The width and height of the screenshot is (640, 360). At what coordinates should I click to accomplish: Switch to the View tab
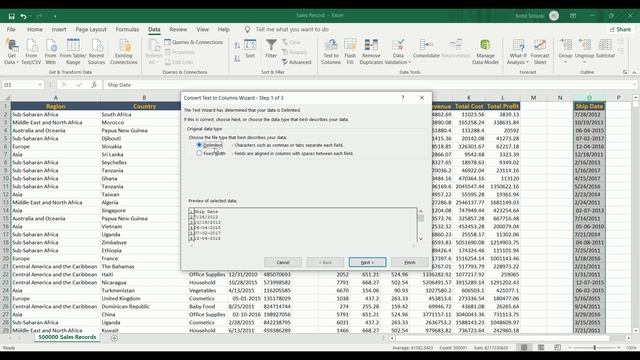tap(202, 29)
